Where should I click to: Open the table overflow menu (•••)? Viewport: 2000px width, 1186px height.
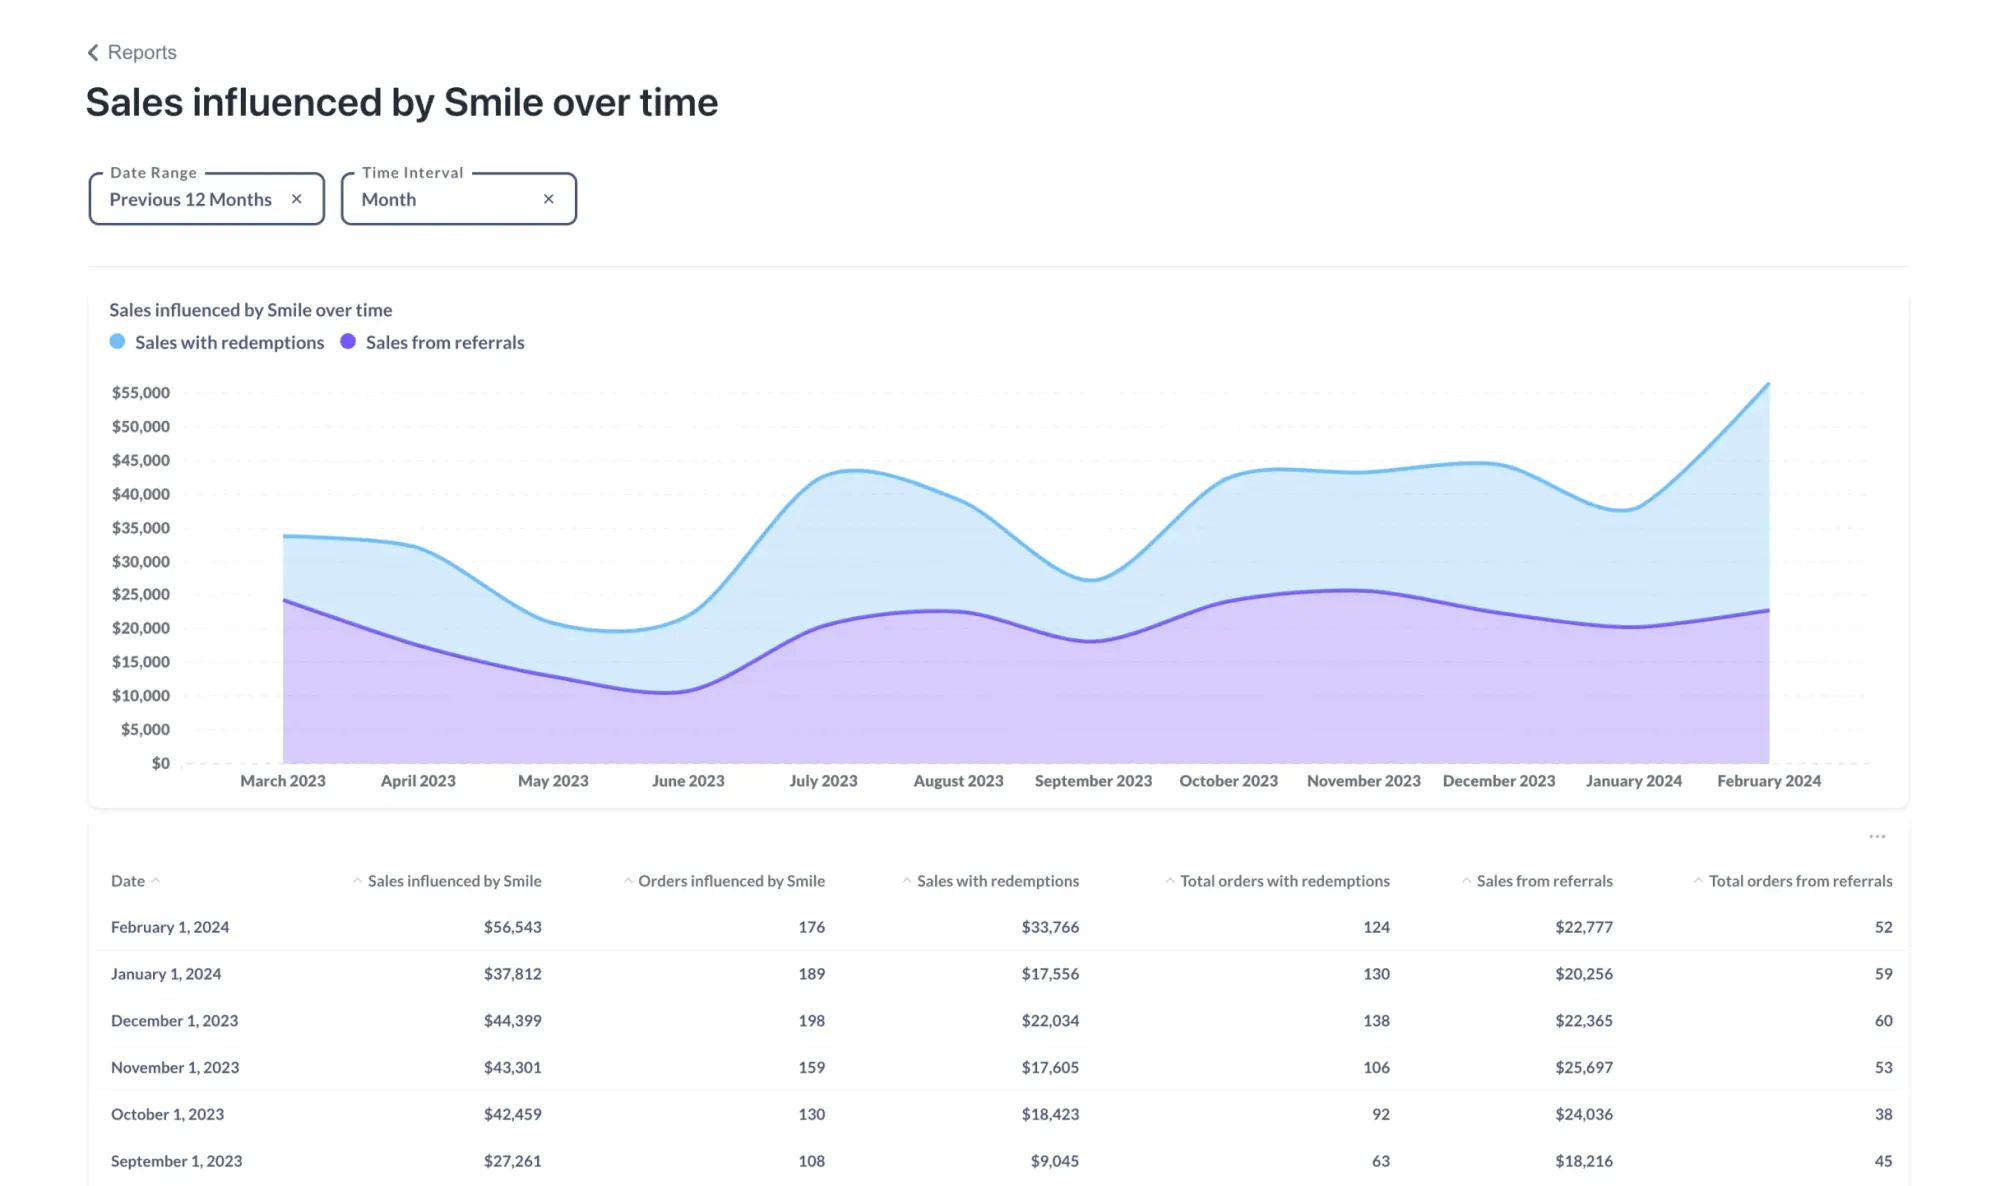point(1877,837)
